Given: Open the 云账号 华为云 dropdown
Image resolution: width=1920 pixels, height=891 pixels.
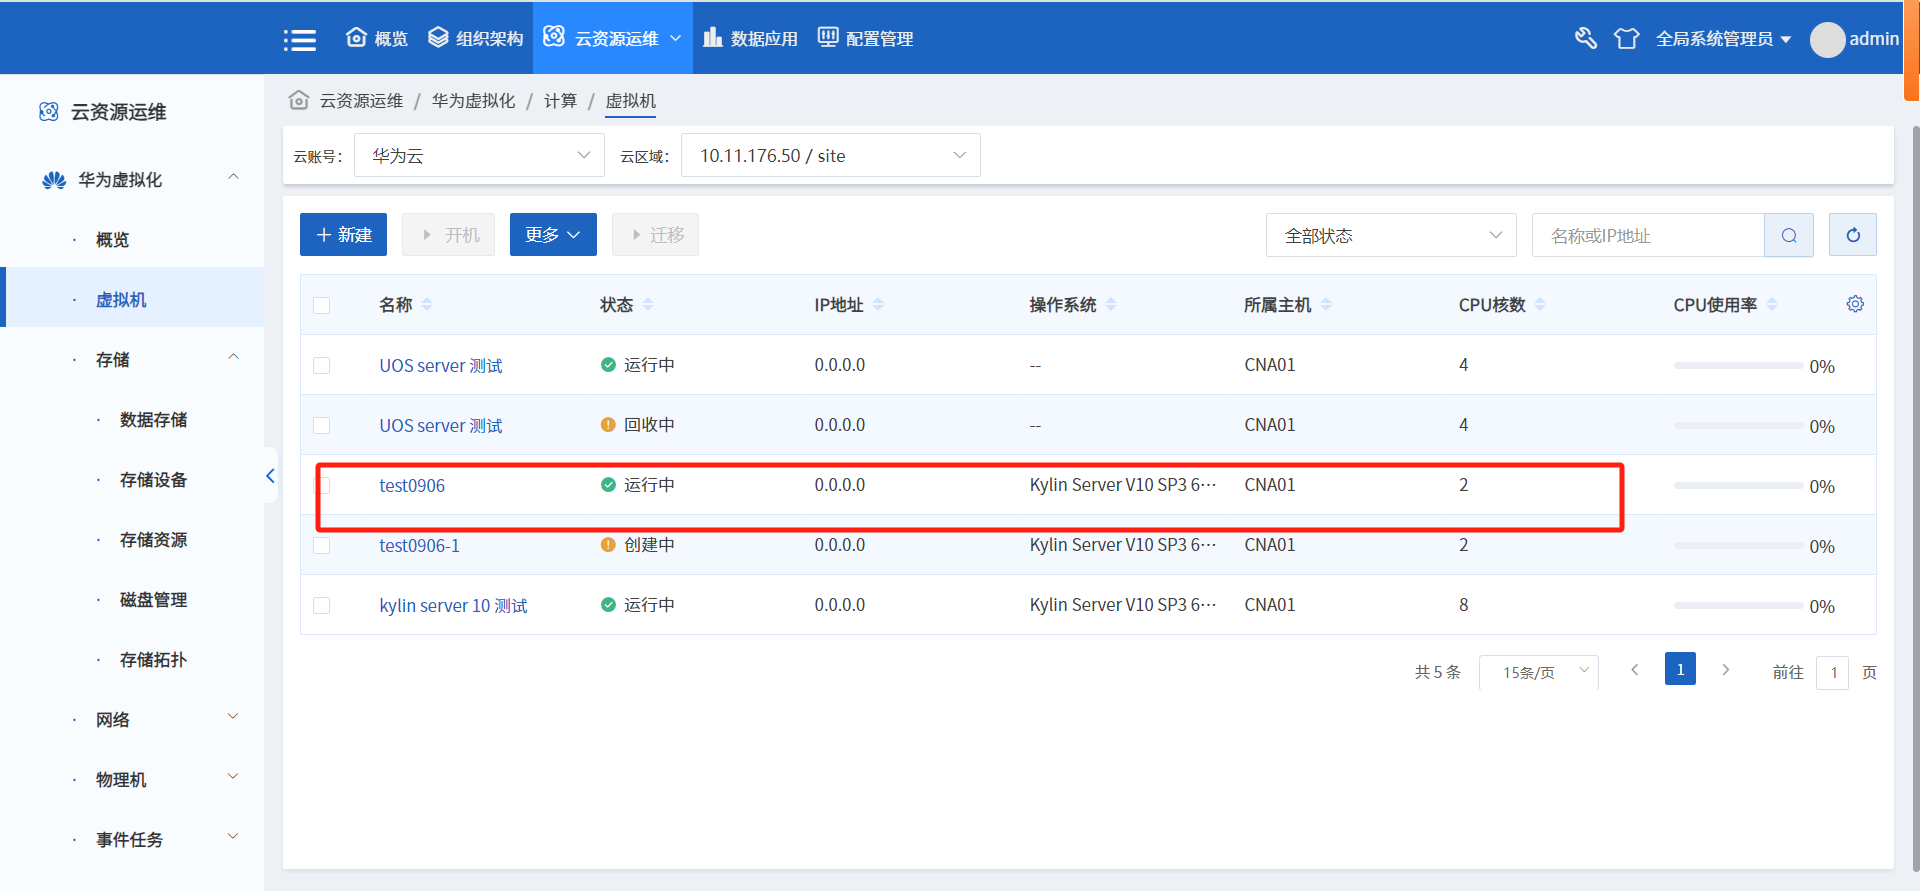Looking at the screenshot, I should 479,155.
